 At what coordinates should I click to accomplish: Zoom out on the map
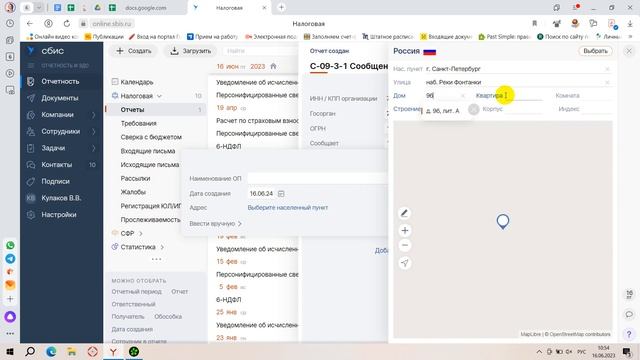coord(404,245)
